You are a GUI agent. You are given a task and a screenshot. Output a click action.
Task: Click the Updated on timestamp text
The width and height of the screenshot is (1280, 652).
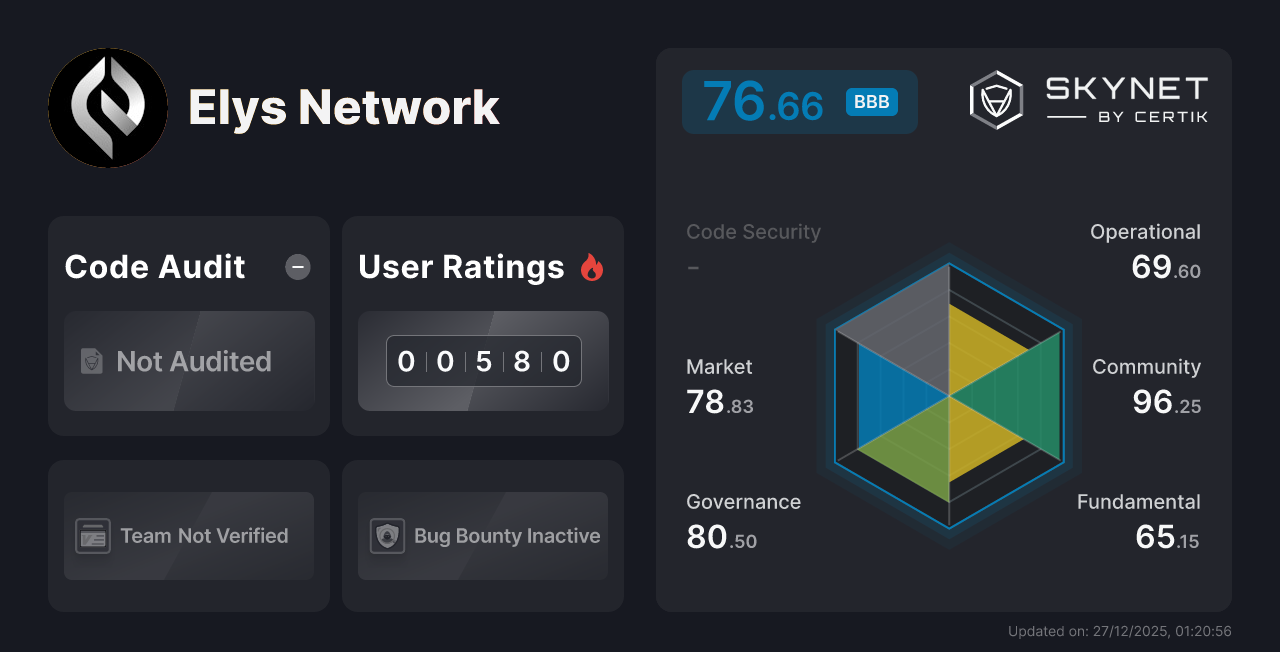[1120, 631]
